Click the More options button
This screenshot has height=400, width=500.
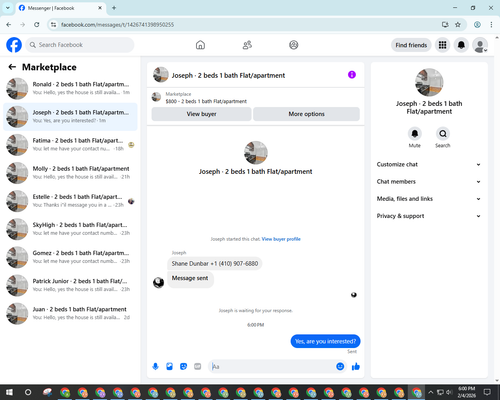(306, 114)
